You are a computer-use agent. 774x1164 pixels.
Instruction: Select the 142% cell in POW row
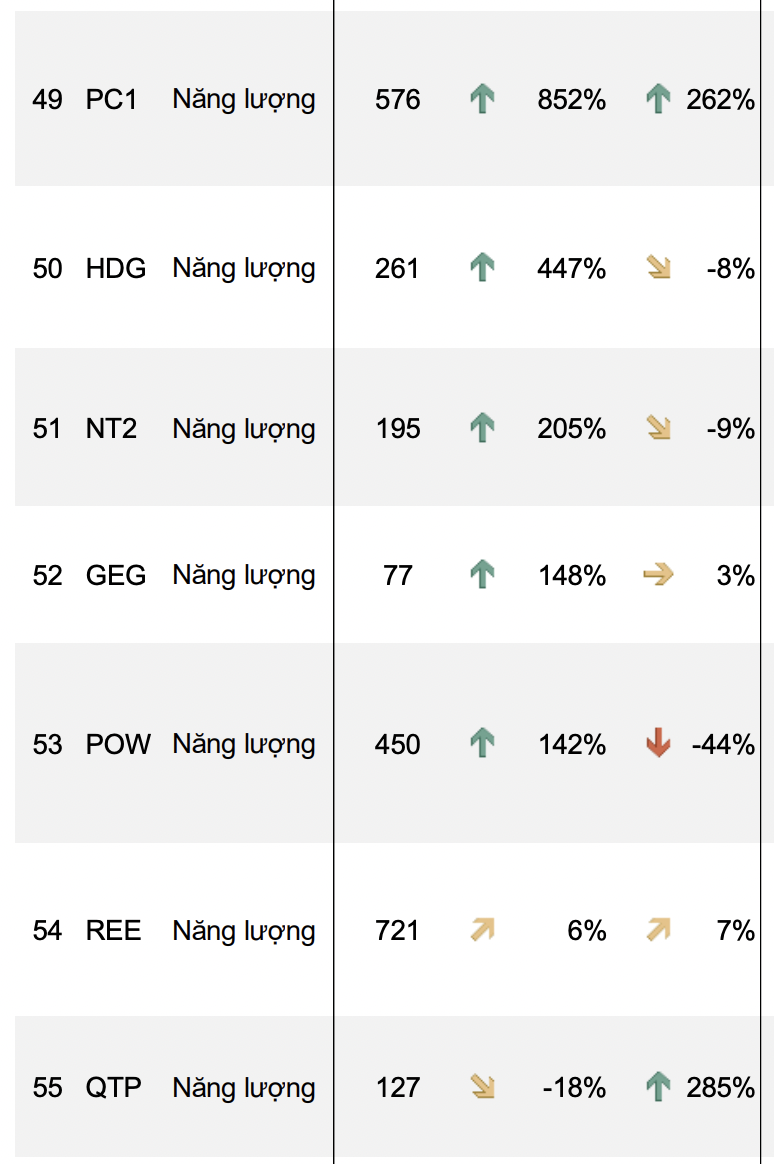(572, 744)
